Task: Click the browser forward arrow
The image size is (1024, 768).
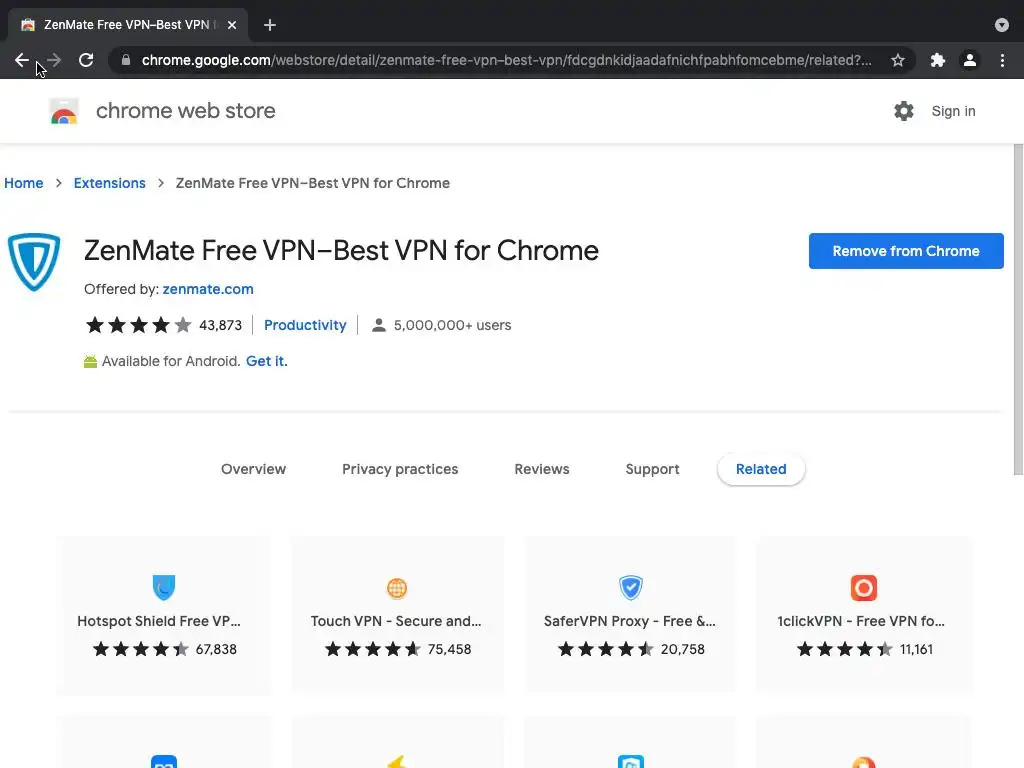Action: click(x=54, y=60)
